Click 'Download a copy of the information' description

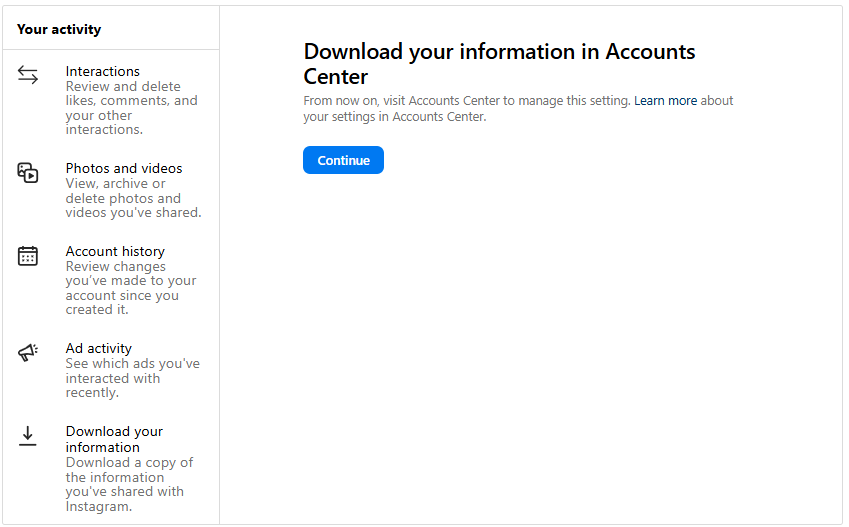[x=129, y=484]
